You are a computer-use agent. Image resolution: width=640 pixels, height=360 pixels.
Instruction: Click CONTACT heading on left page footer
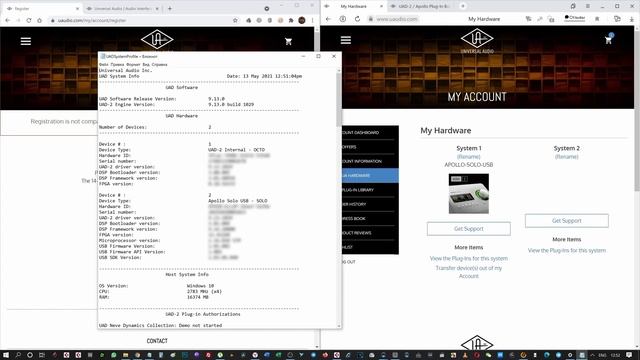157,341
